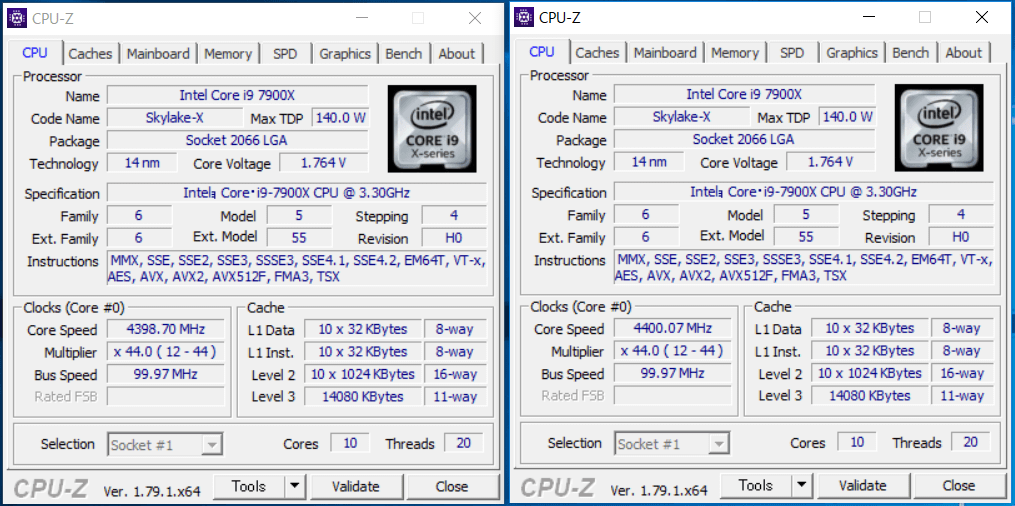Click Core Voltage 1.764 V in left window
1015x506 pixels.
pos(324,163)
